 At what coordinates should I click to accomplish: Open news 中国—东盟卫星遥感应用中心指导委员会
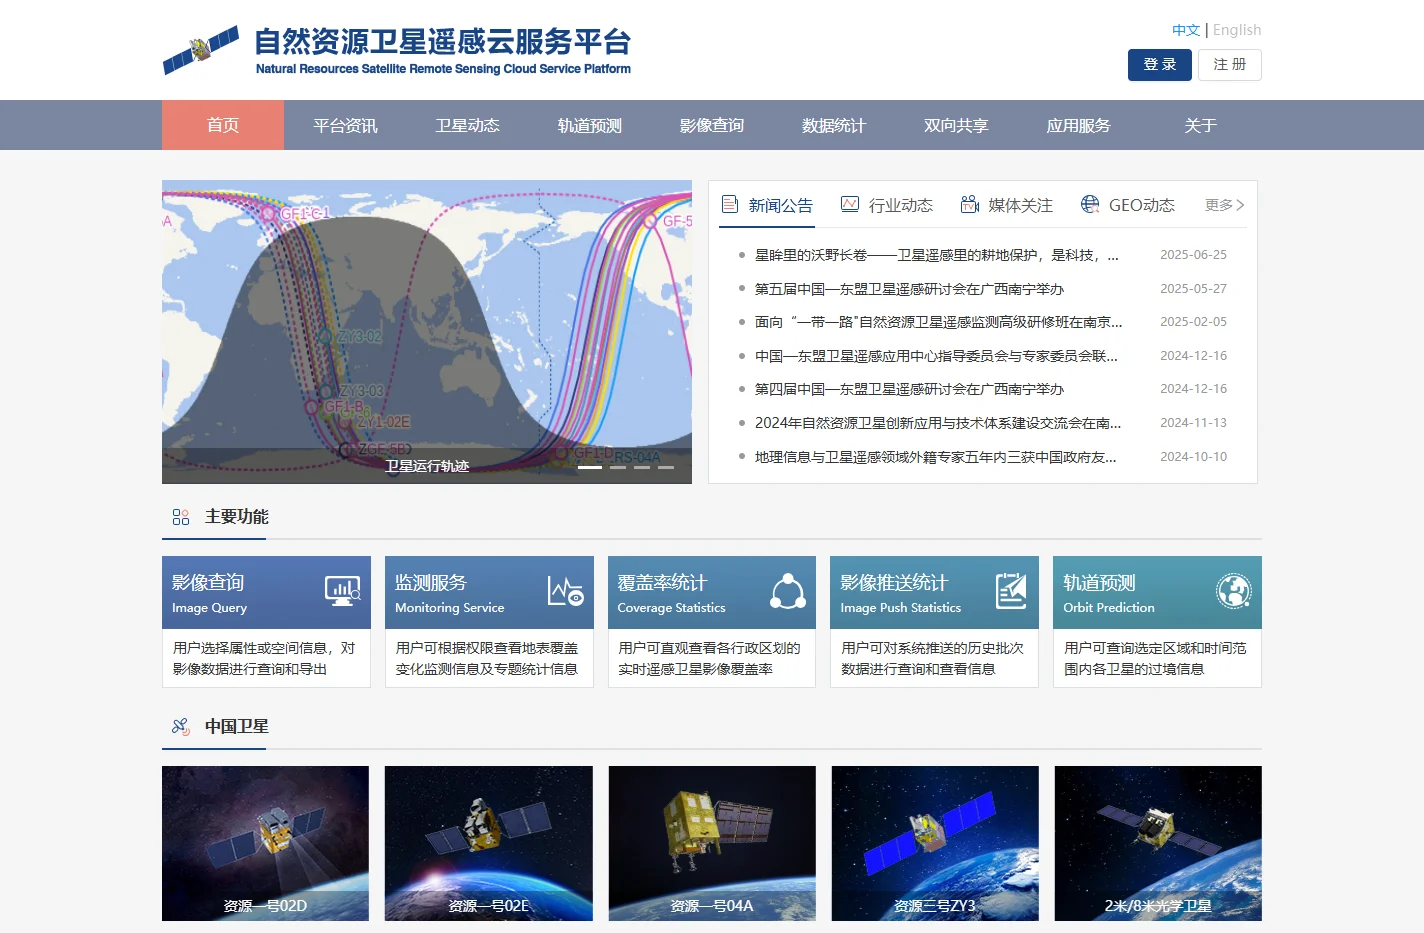[936, 356]
